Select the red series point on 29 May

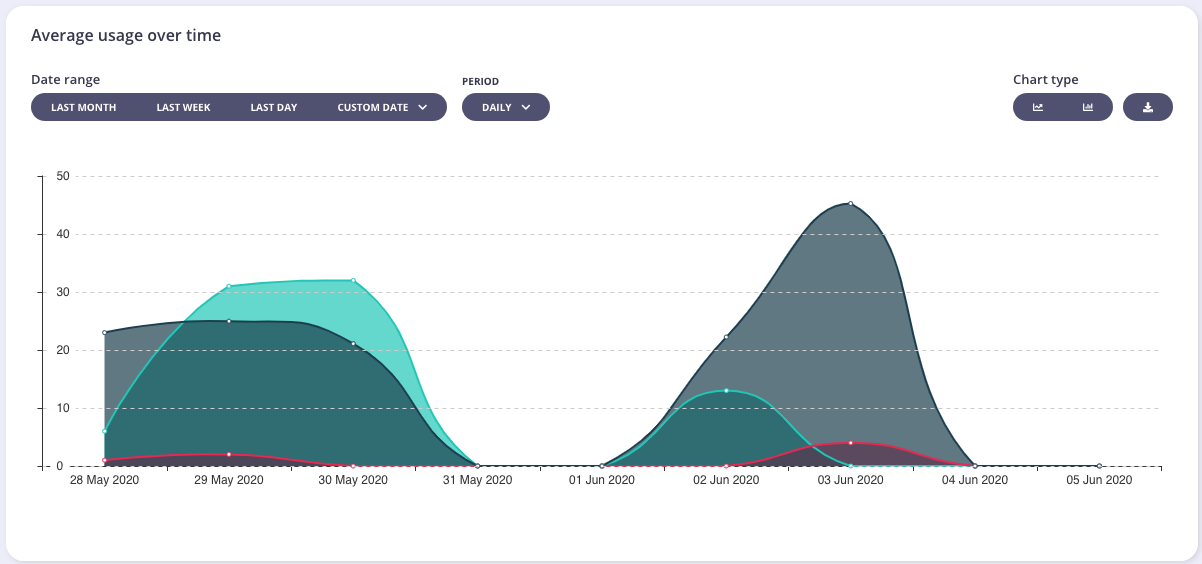click(229, 454)
